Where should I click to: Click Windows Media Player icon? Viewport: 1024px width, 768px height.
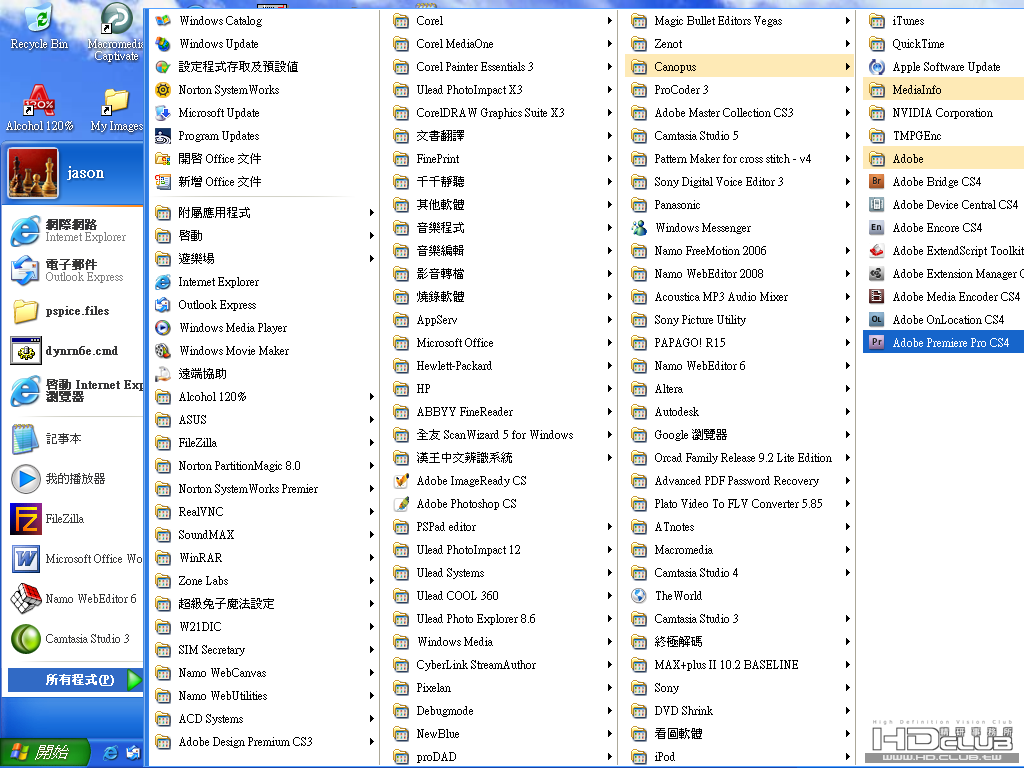163,328
